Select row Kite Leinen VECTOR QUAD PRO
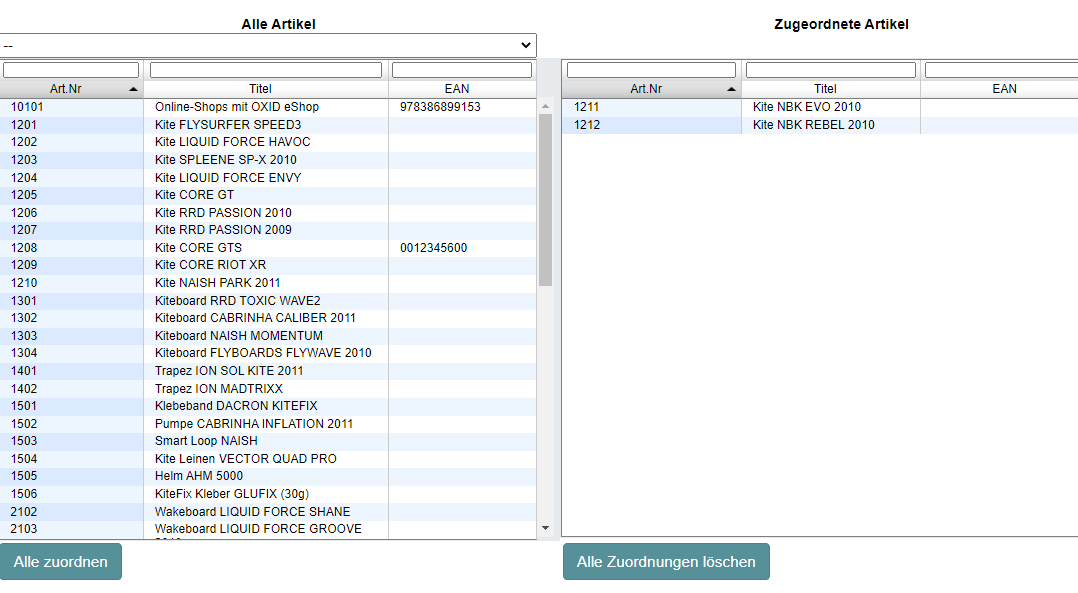The height and width of the screenshot is (593, 1078). pyautogui.click(x=268, y=459)
